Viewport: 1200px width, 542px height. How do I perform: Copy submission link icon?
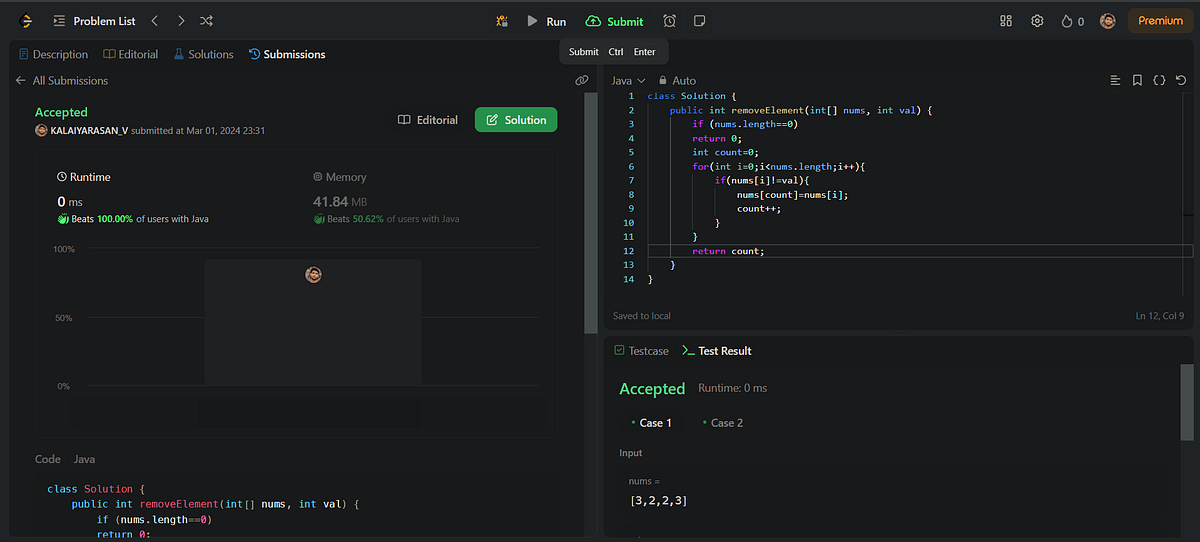point(582,80)
